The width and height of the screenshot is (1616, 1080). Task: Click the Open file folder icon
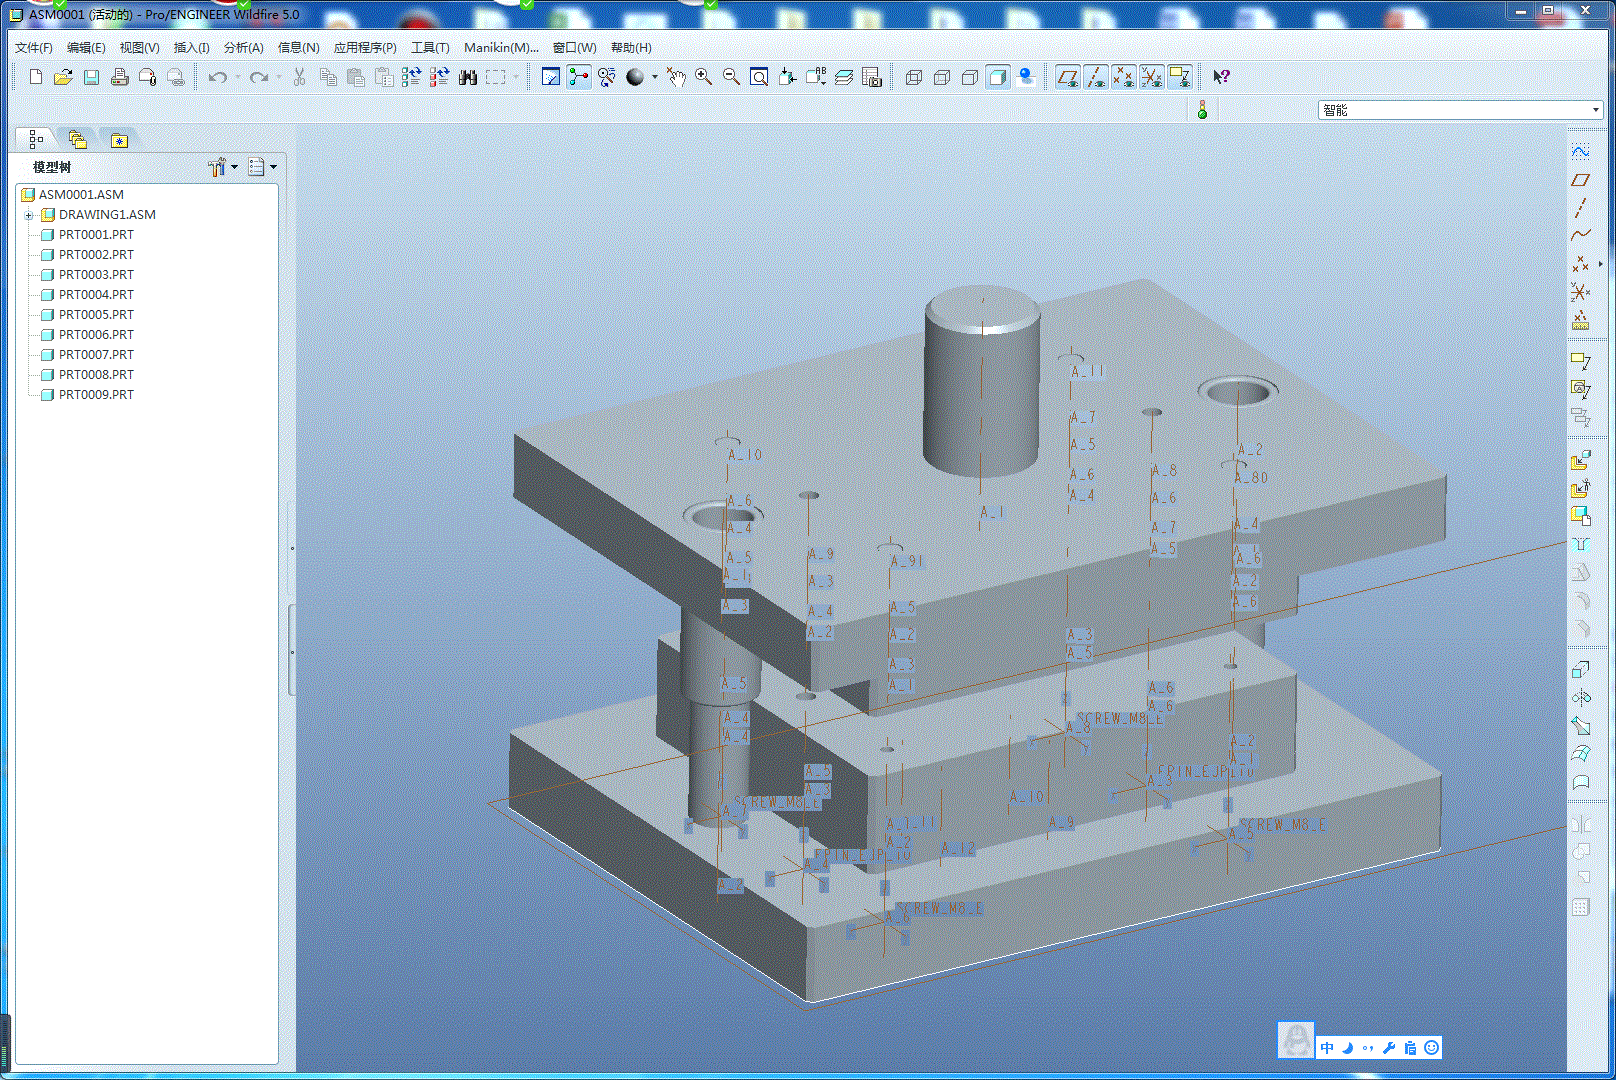[x=63, y=77]
